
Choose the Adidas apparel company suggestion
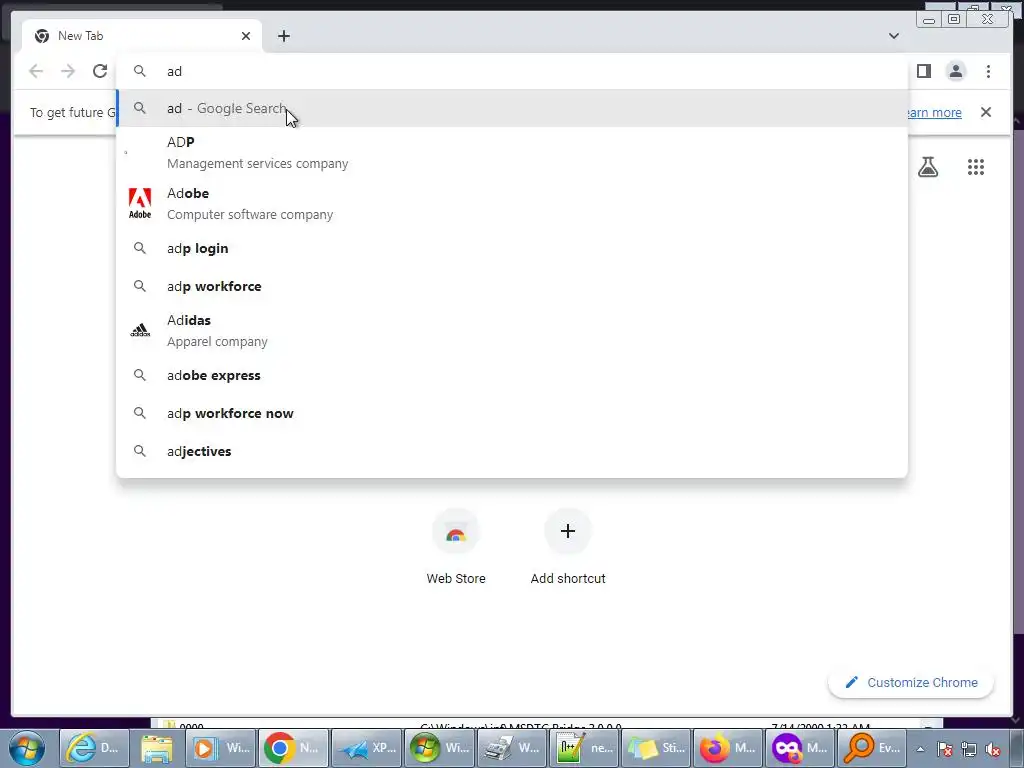[512, 330]
